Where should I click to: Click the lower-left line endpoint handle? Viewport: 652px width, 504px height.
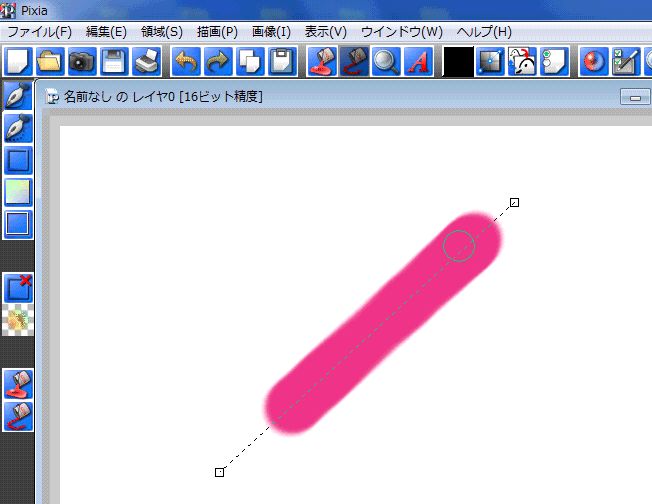pyautogui.click(x=220, y=472)
